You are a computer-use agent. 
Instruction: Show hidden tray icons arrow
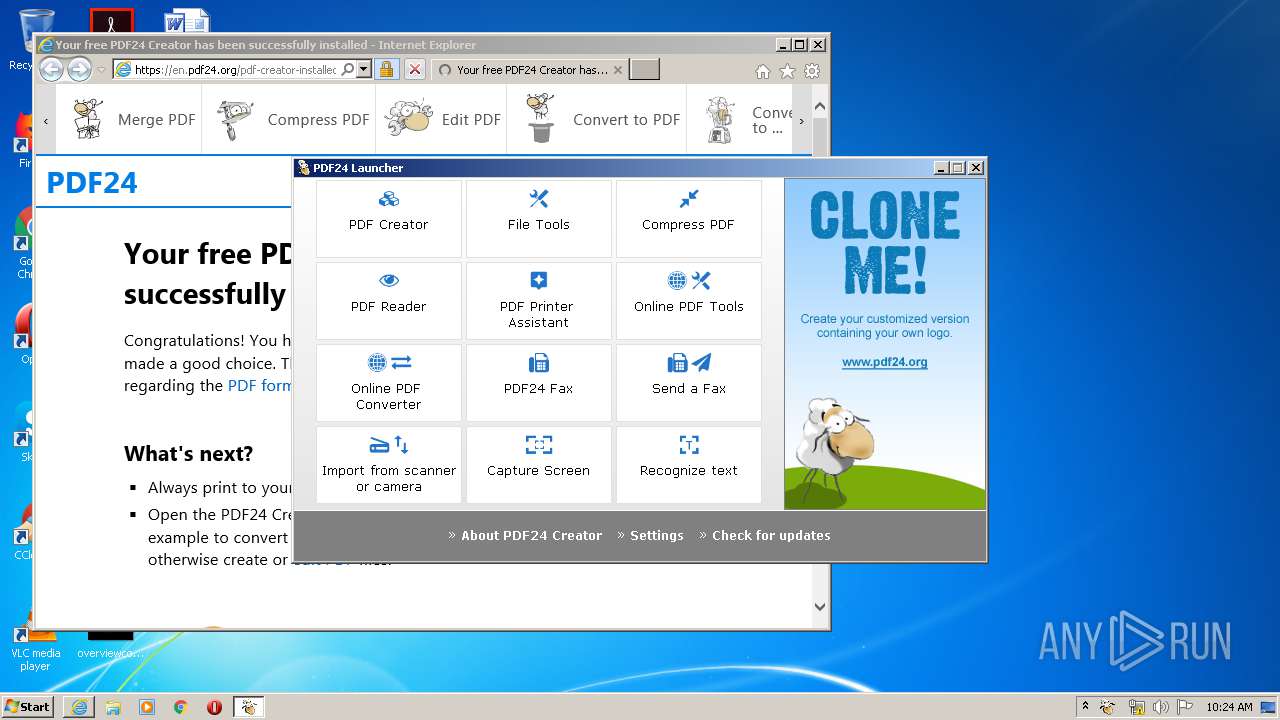[1085, 707]
